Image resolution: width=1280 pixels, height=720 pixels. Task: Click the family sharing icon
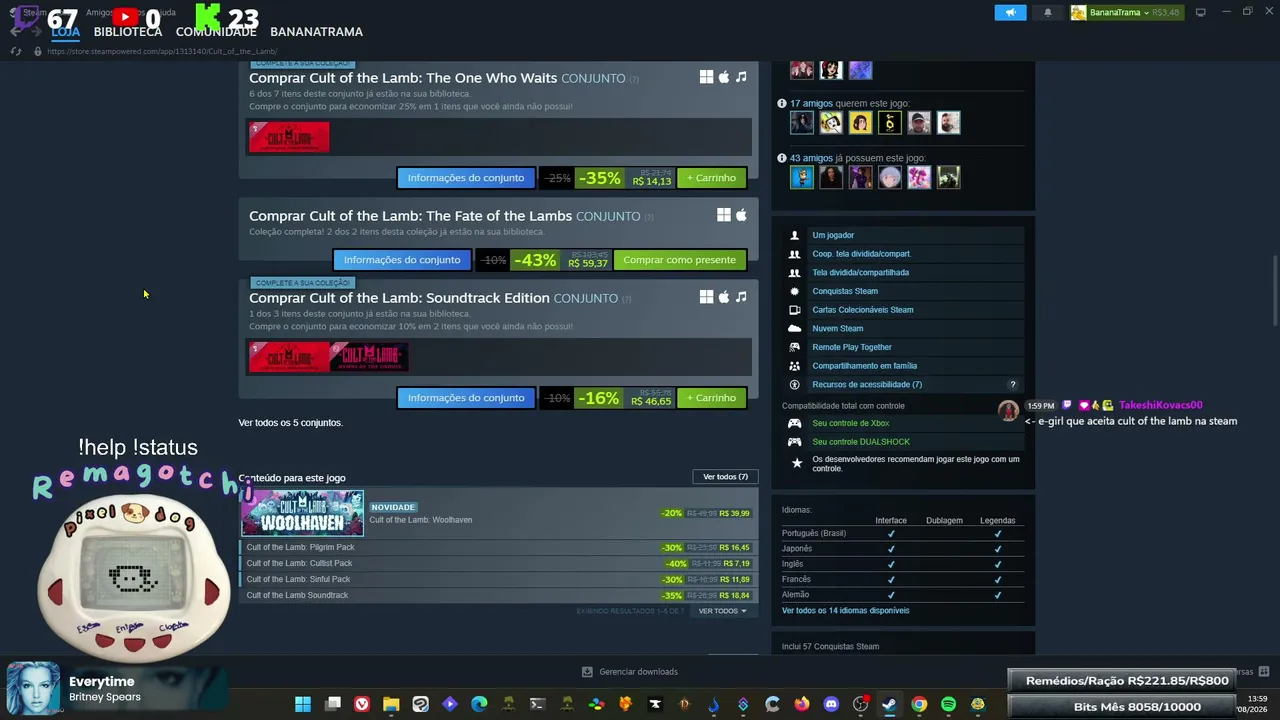(x=795, y=366)
